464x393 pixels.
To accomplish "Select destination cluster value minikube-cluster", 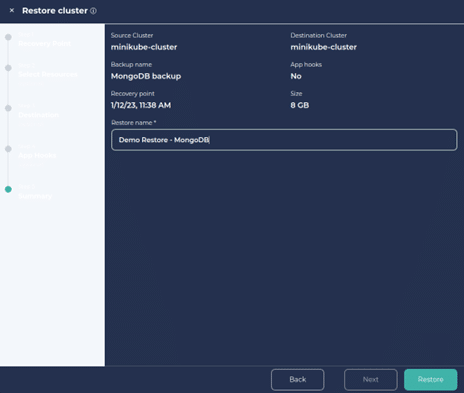I will coord(323,47).
